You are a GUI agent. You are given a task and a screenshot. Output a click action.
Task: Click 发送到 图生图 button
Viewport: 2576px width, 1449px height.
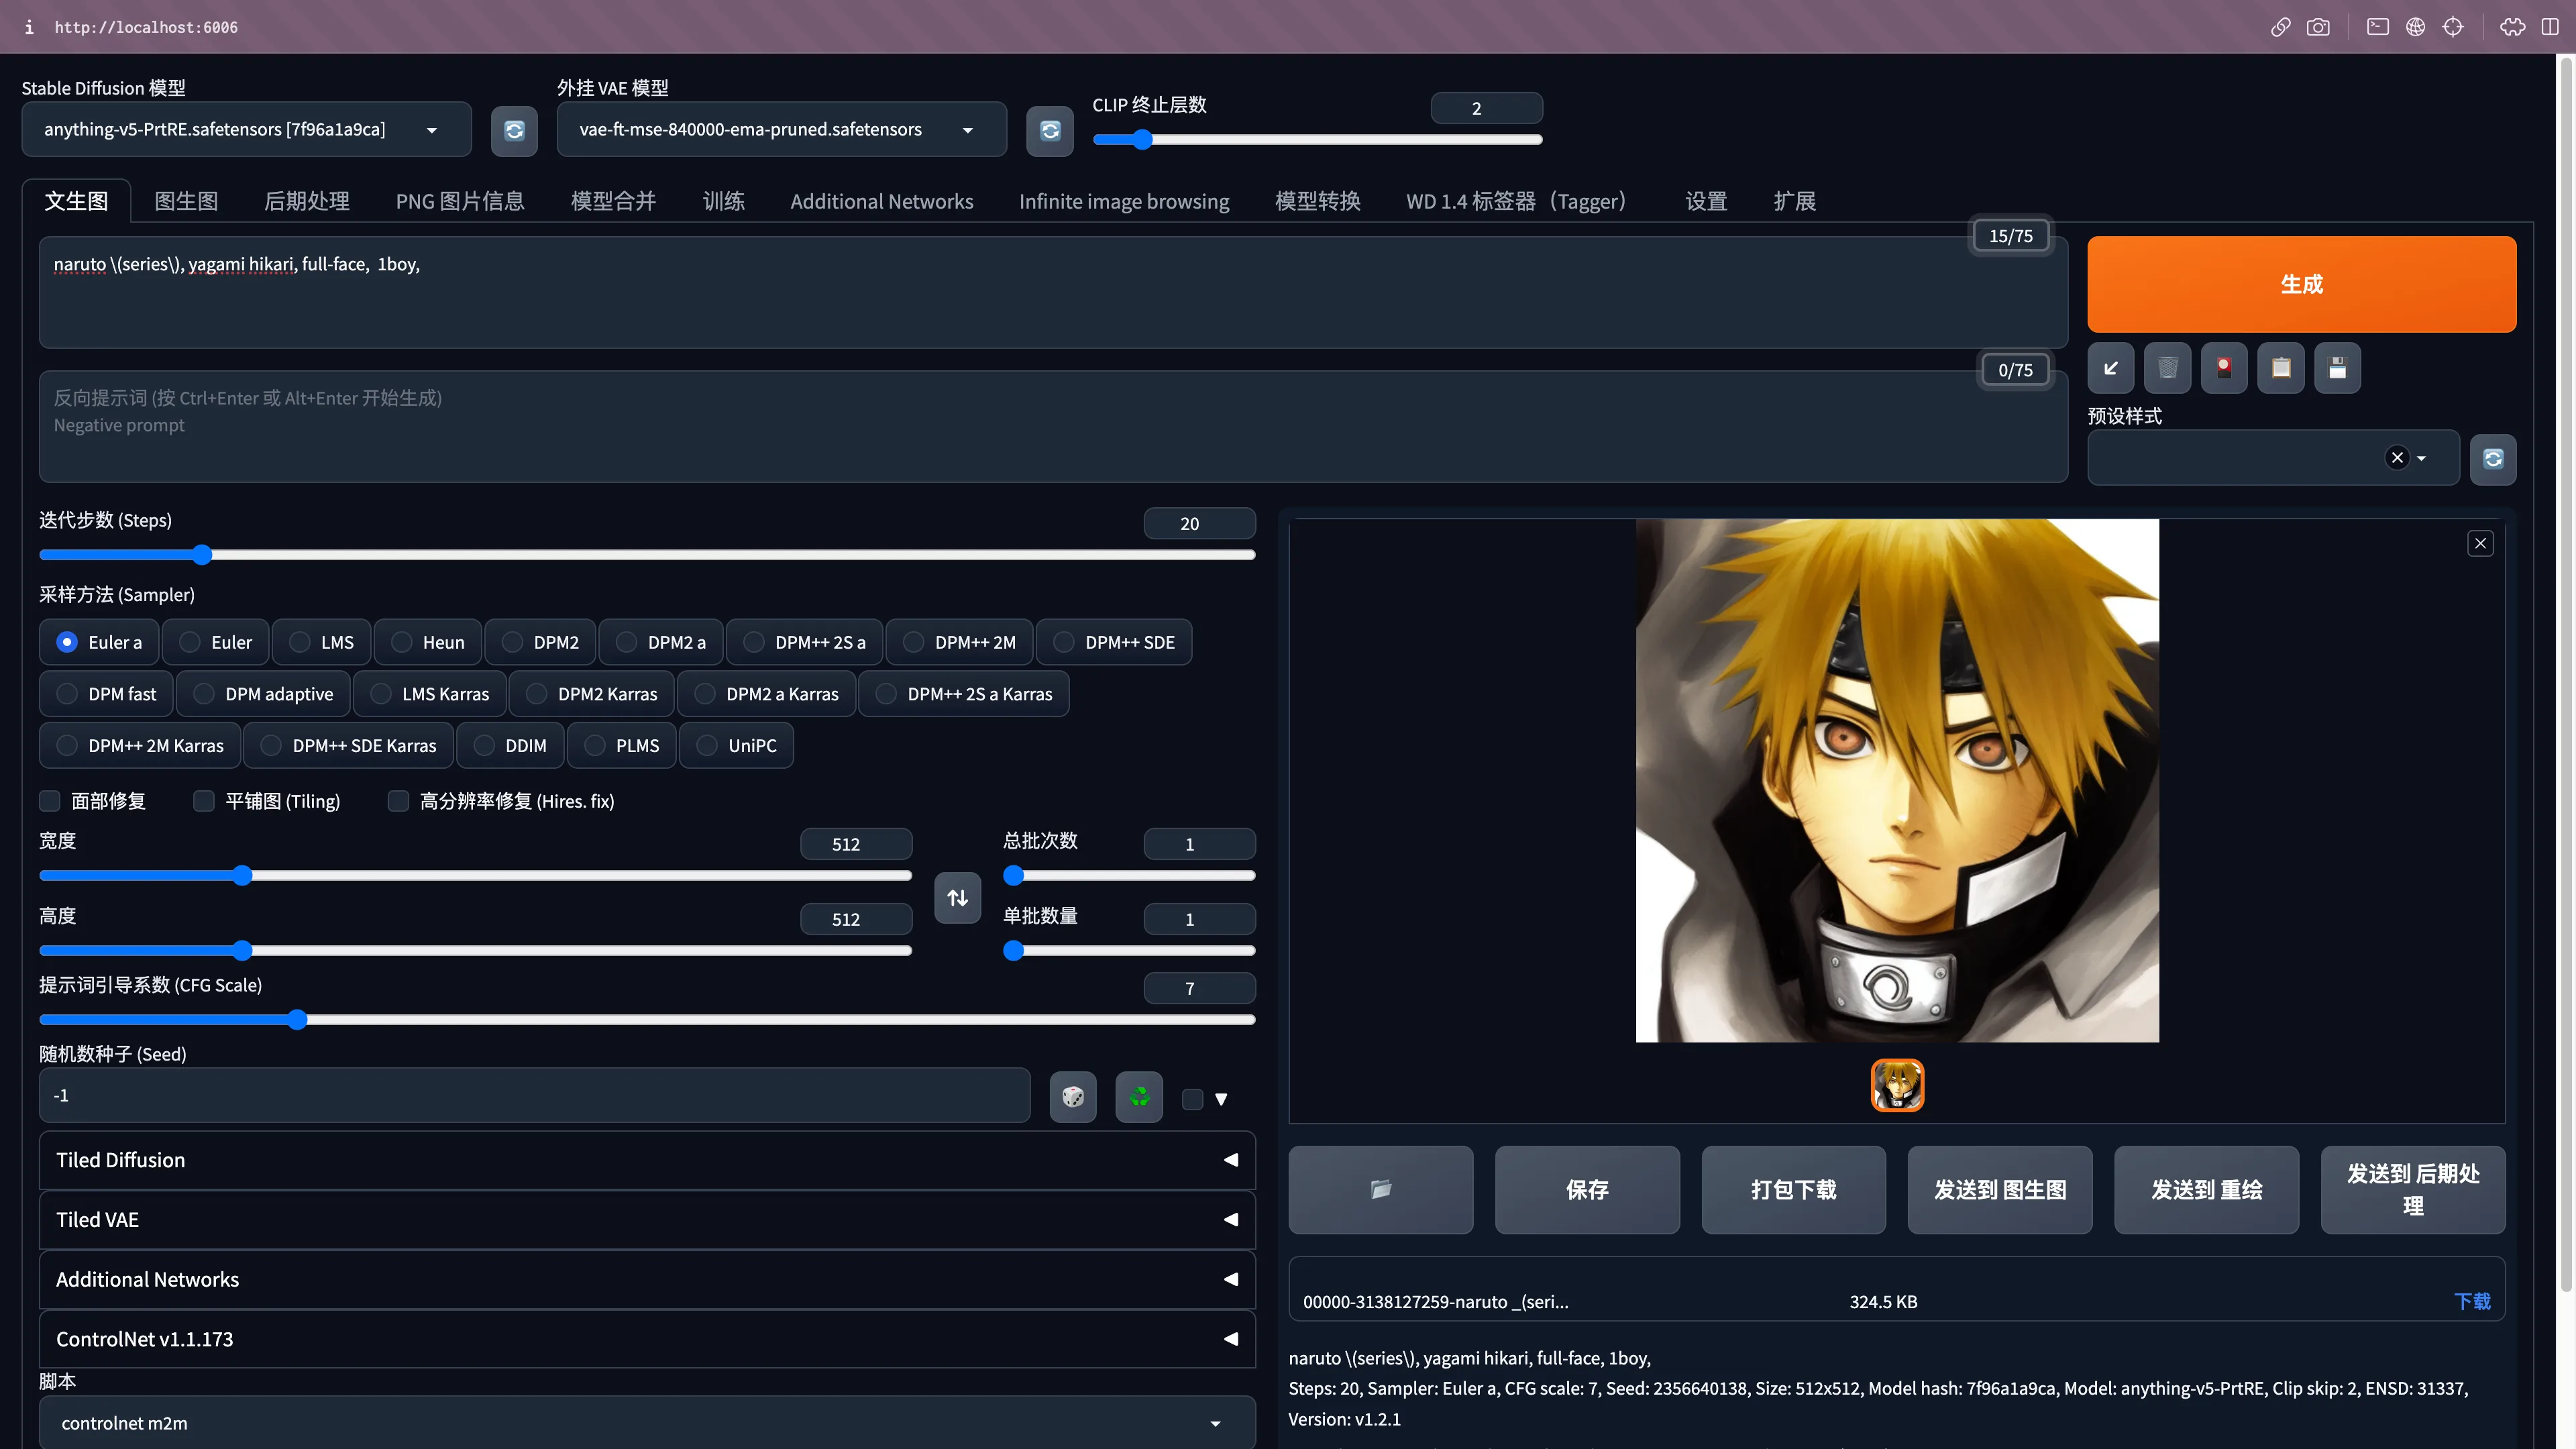[2000, 1189]
